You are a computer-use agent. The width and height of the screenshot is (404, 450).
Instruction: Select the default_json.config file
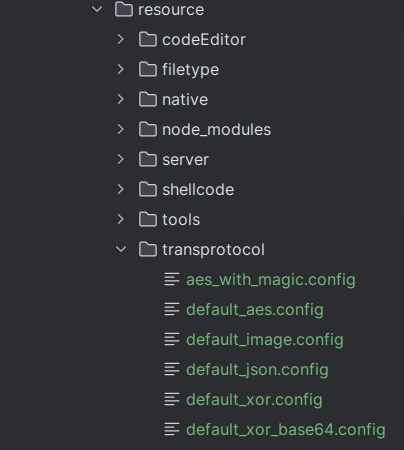[257, 370]
